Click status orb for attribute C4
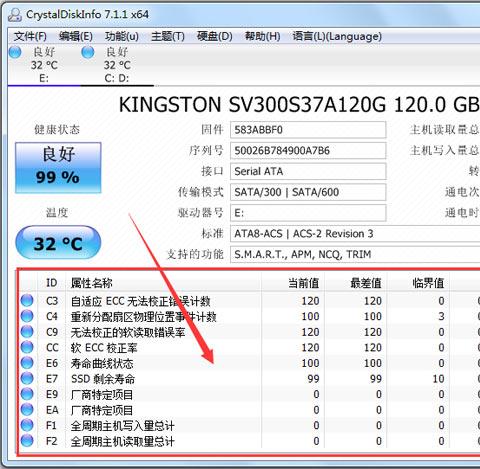This screenshot has width=480, height=469. coord(27,316)
